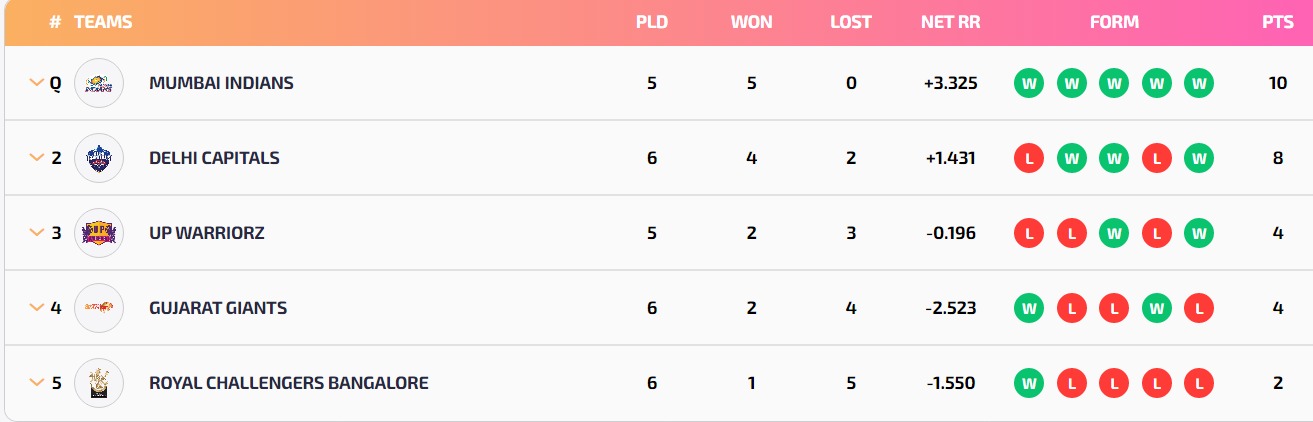Viewport: 1313px width, 422px height.
Task: Click Delhi Capitals' first red L form badge
Action: point(1029,158)
